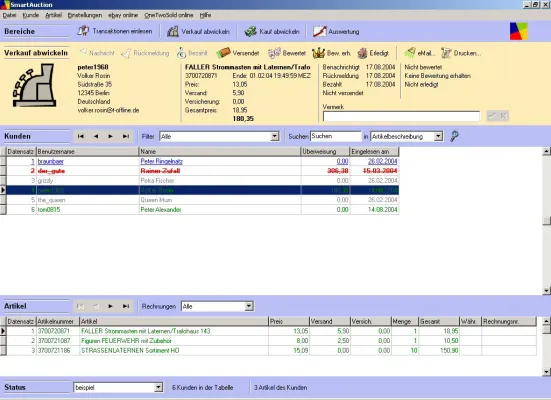
Task: Open the ebay online menu
Action: coord(123,15)
